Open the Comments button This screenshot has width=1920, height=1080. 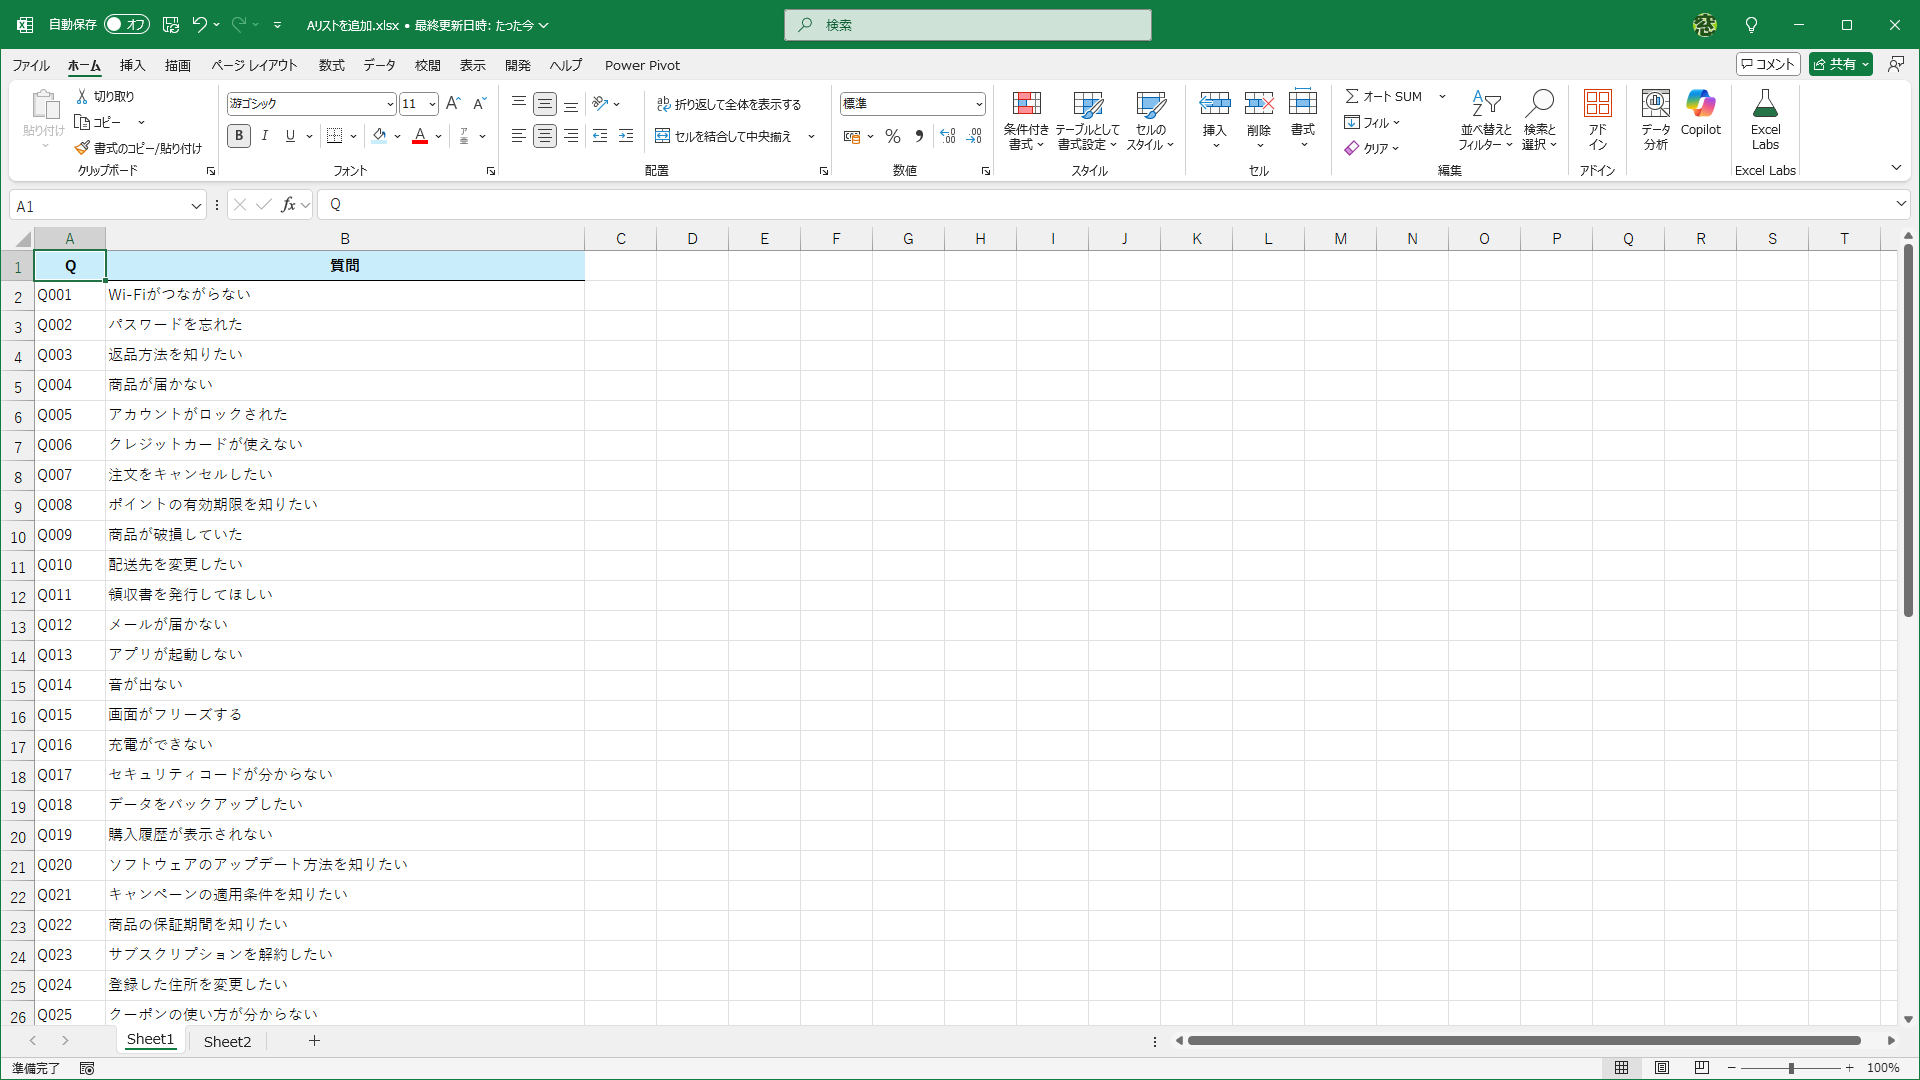1768,64
